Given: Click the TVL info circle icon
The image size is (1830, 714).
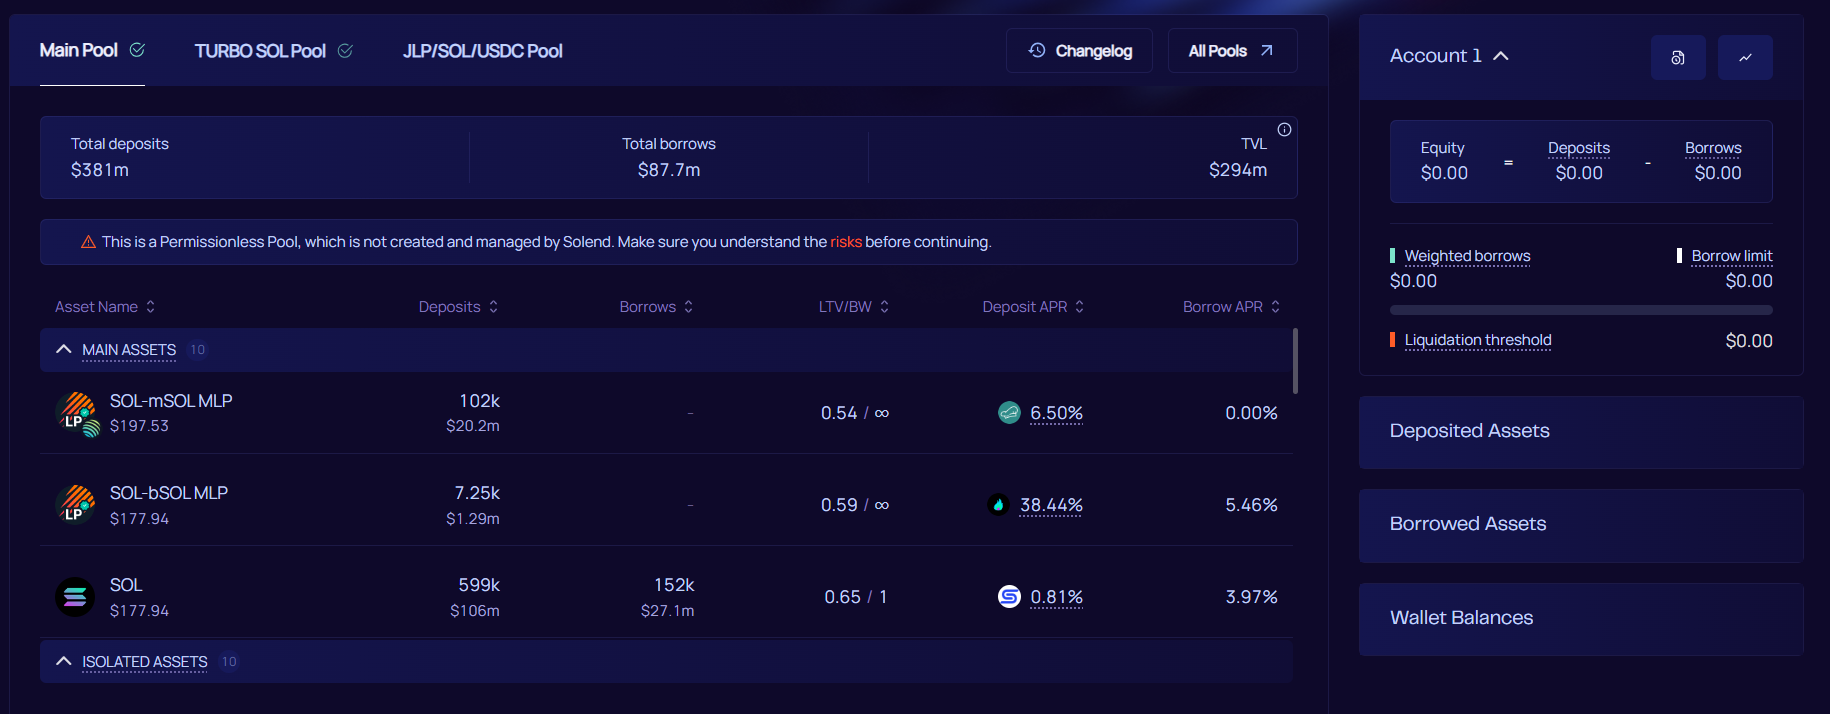Looking at the screenshot, I should [1284, 130].
